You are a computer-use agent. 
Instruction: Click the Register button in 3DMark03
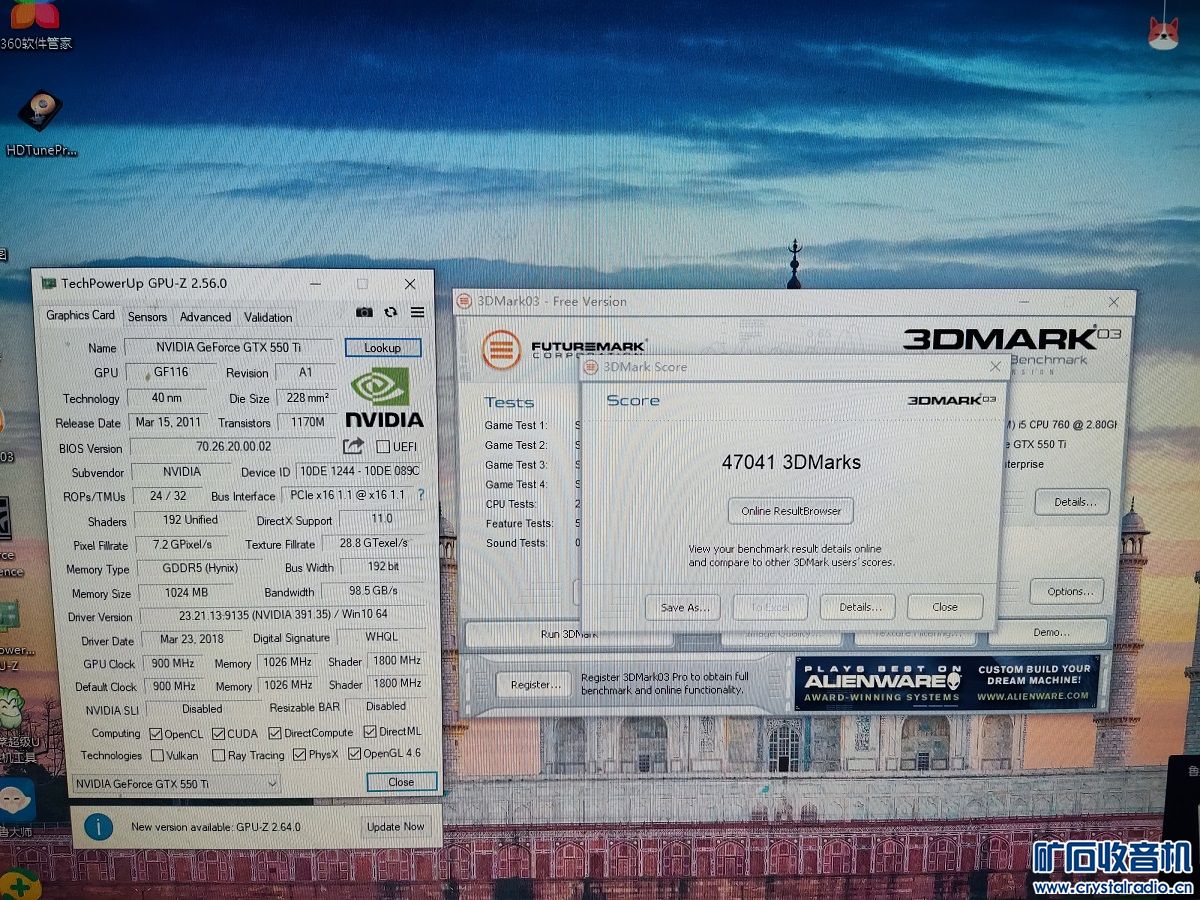(534, 685)
